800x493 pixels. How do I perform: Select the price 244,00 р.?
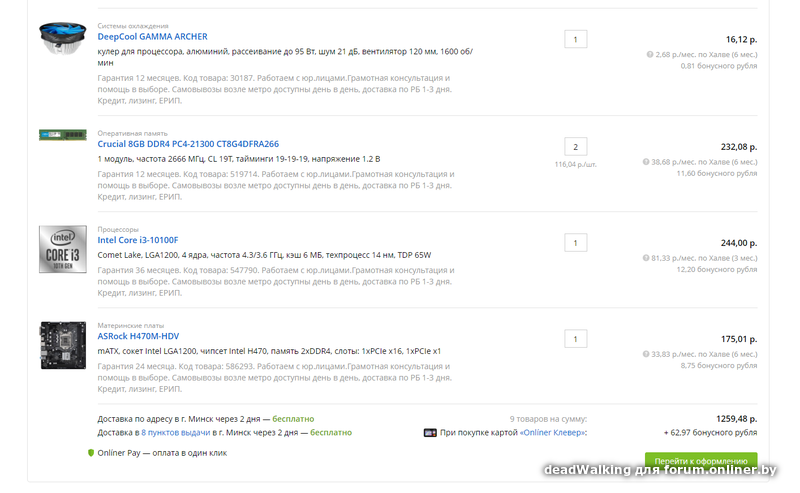(x=739, y=243)
